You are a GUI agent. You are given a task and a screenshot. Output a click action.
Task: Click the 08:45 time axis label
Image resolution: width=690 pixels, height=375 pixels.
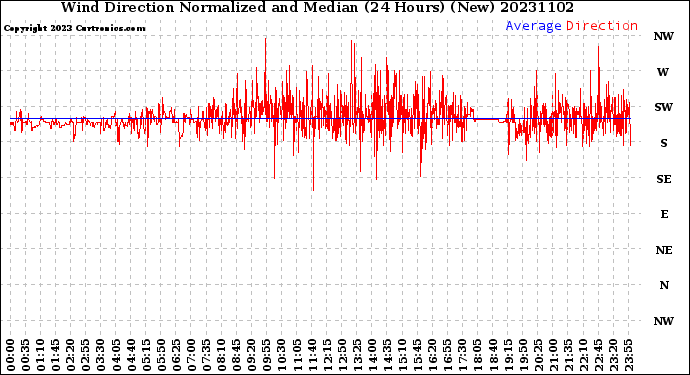[x=237, y=355]
